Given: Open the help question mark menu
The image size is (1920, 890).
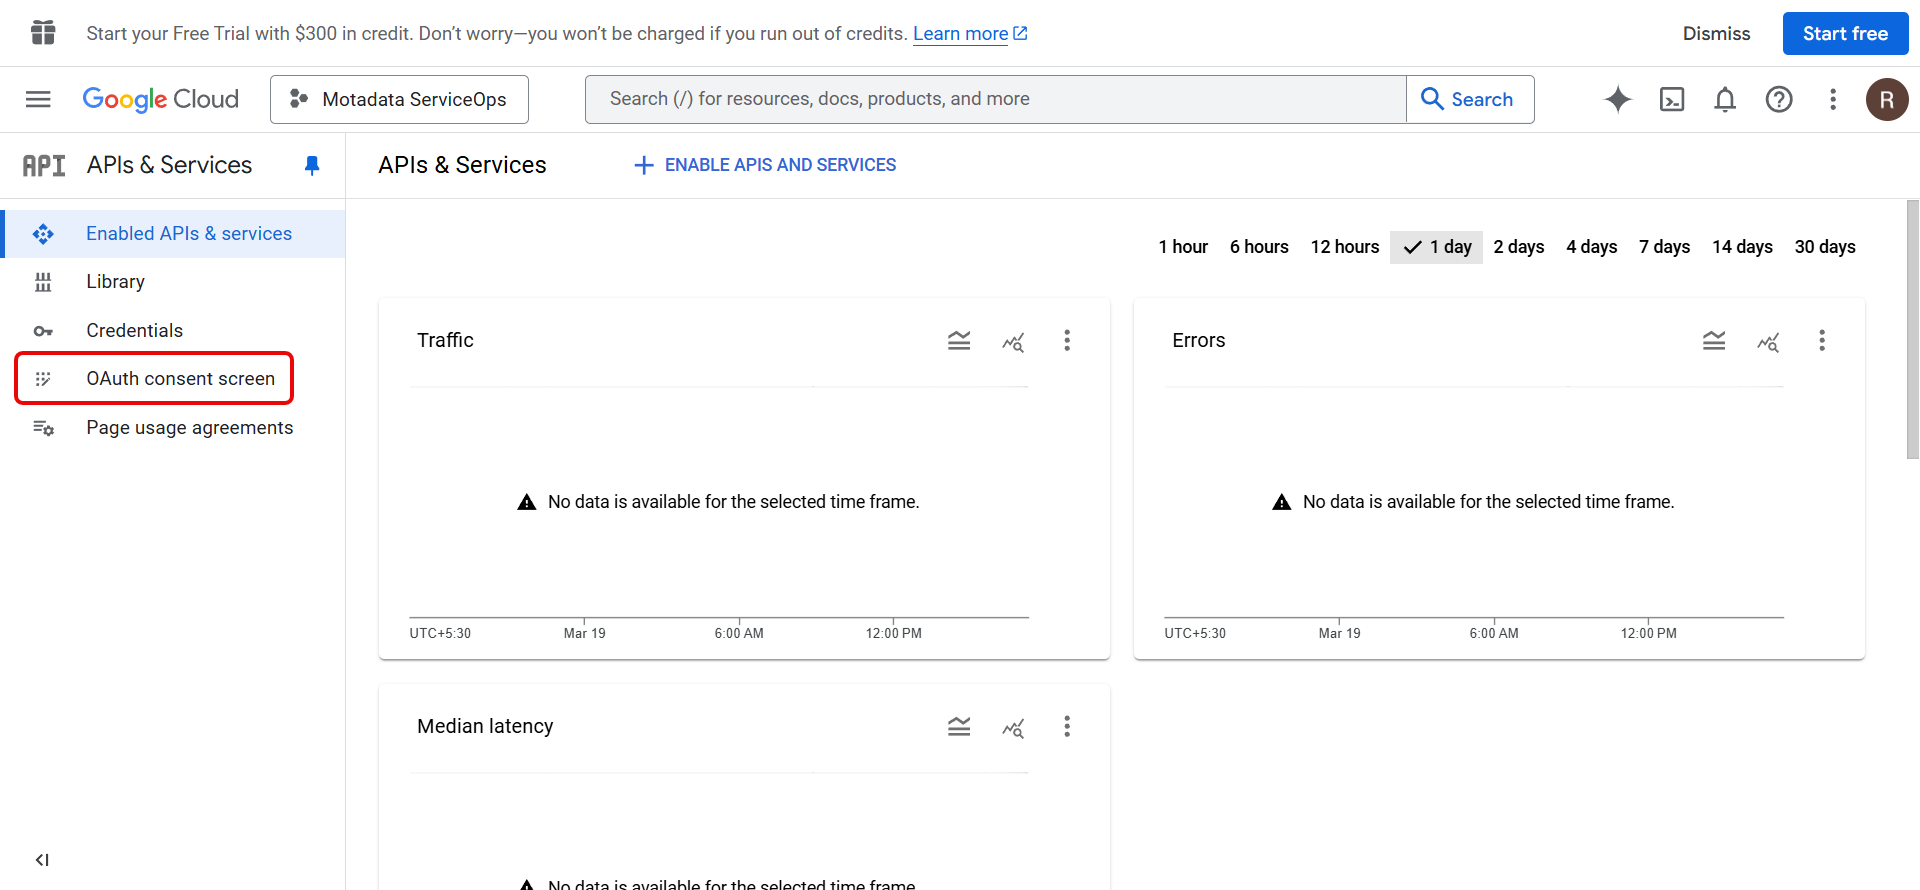Looking at the screenshot, I should (1779, 99).
